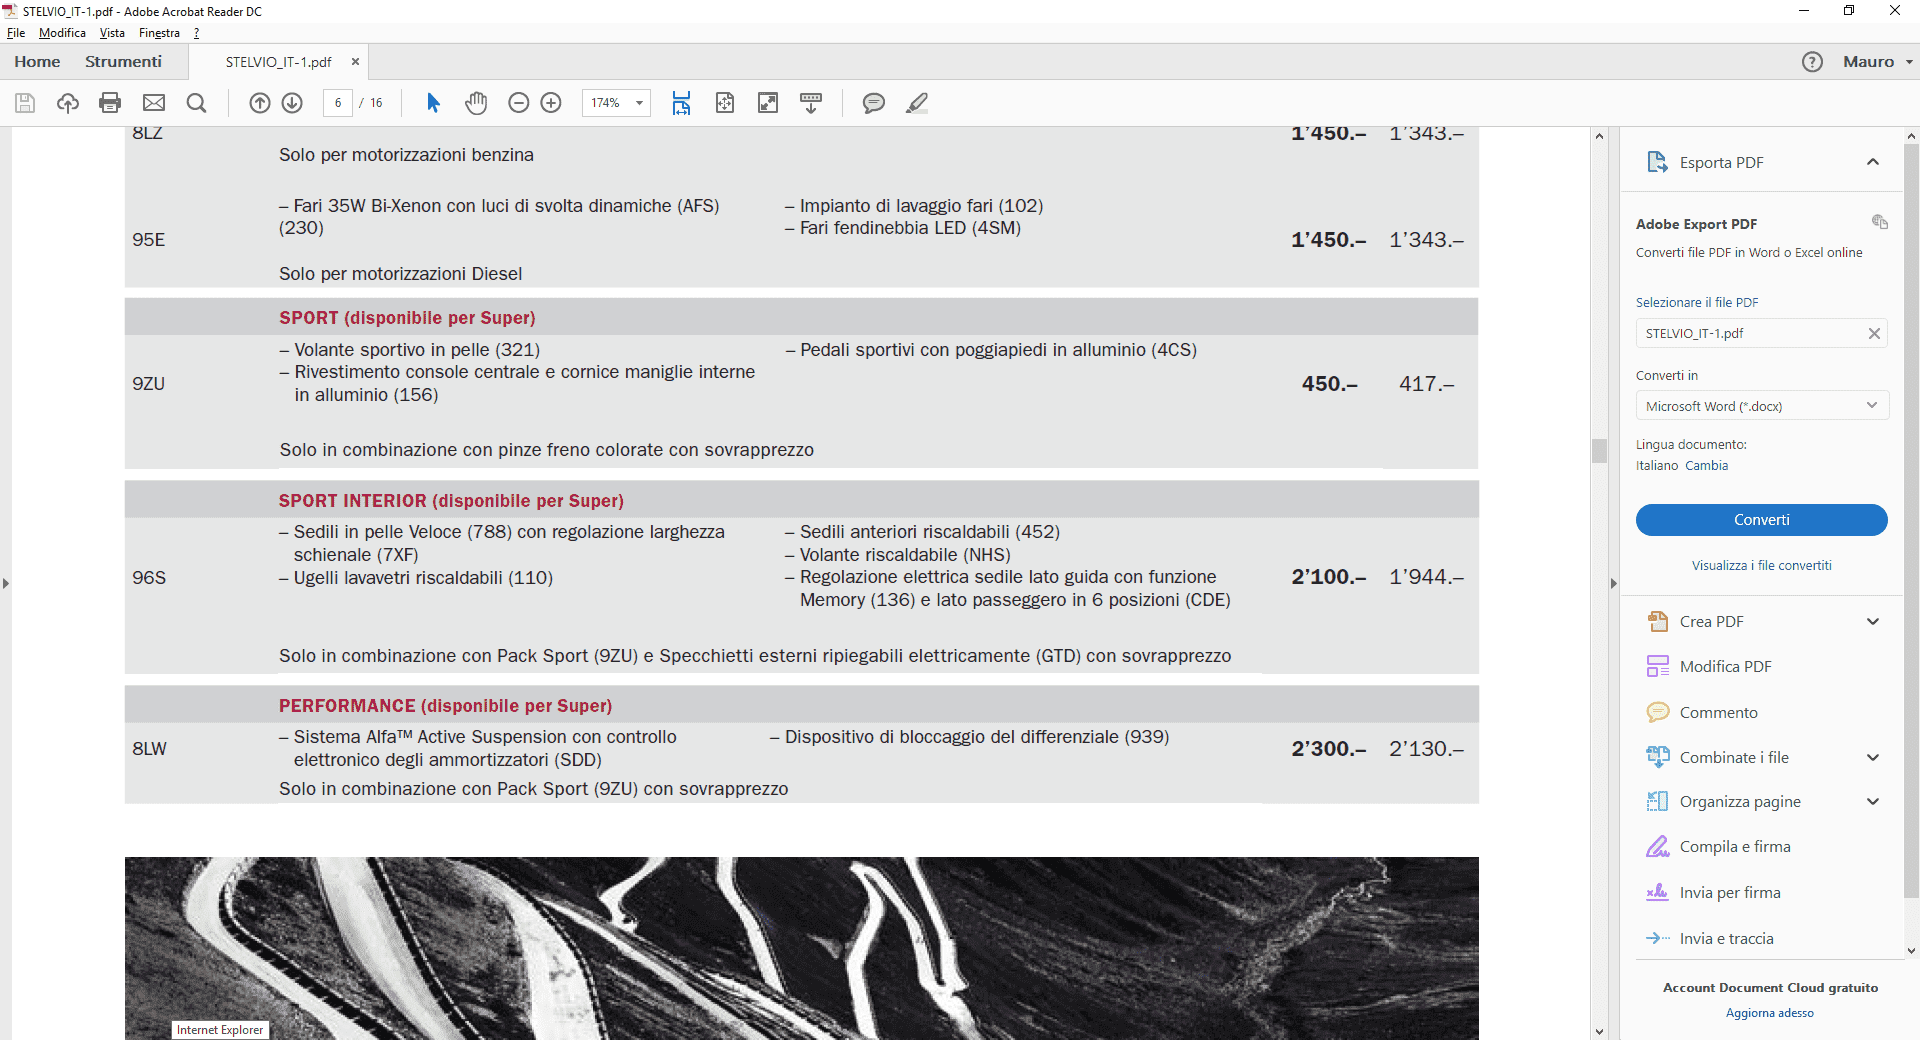
Task: Open the Visualizza i file convertiti link
Action: [1762, 566]
